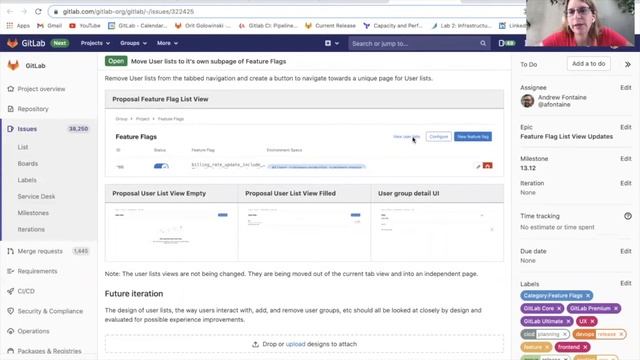Click the Repository file icon

pyautogui.click(x=11, y=109)
